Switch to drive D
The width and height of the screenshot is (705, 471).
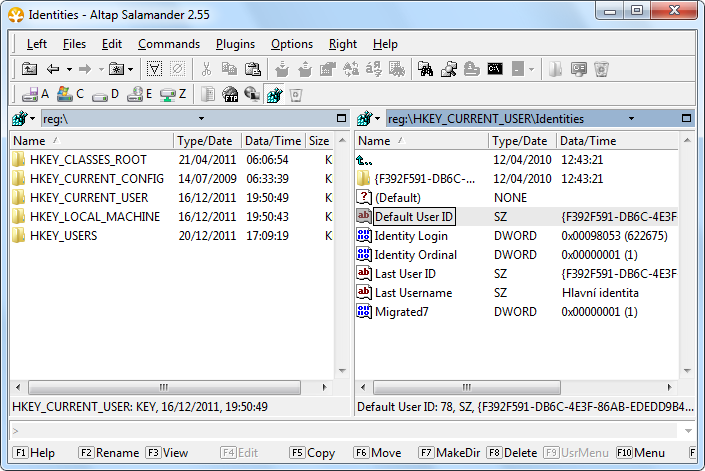pyautogui.click(x=105, y=94)
